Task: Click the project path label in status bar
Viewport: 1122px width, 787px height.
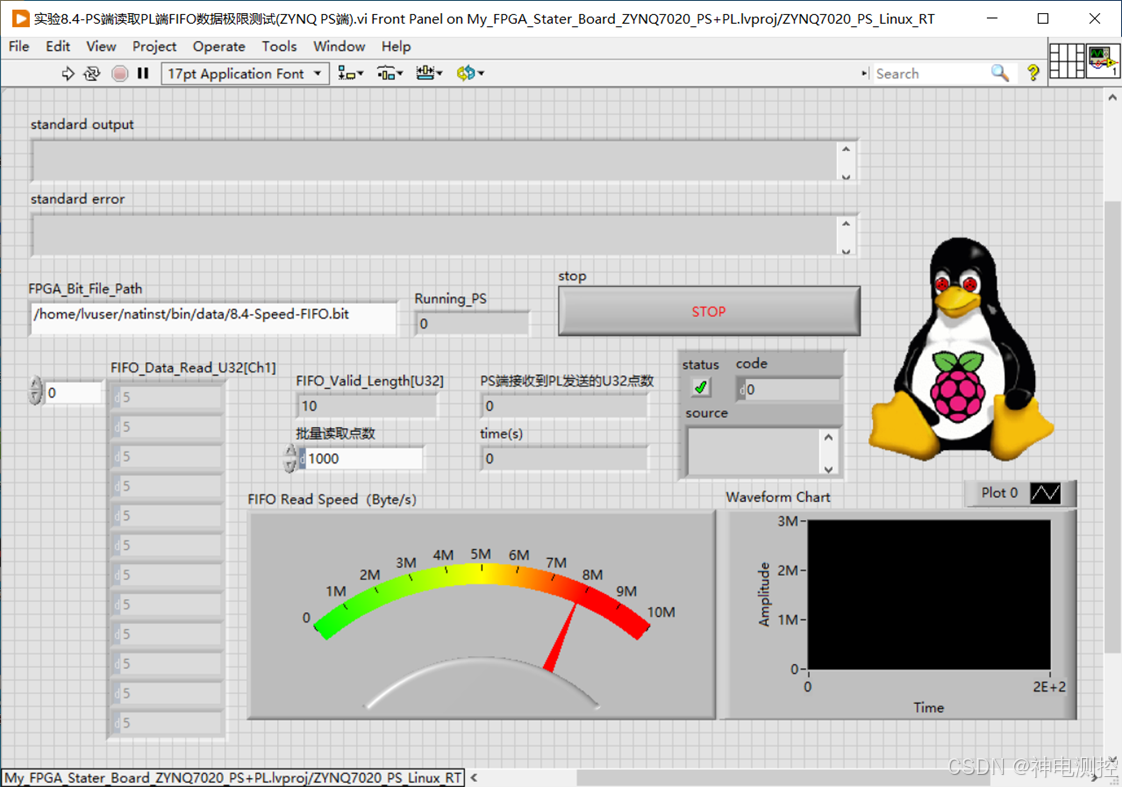Action: 233,778
